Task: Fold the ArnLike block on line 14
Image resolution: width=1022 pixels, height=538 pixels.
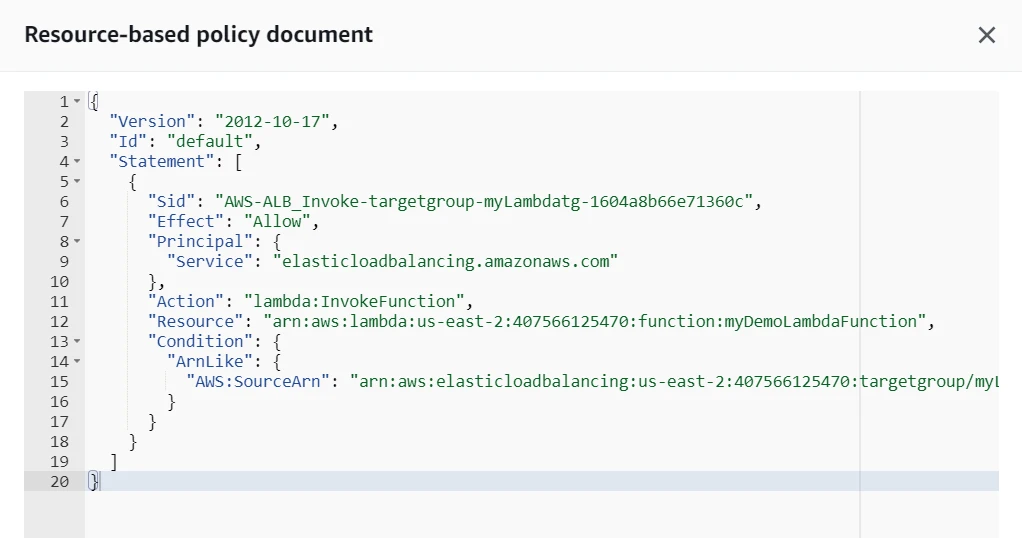Action: pyautogui.click(x=77, y=362)
